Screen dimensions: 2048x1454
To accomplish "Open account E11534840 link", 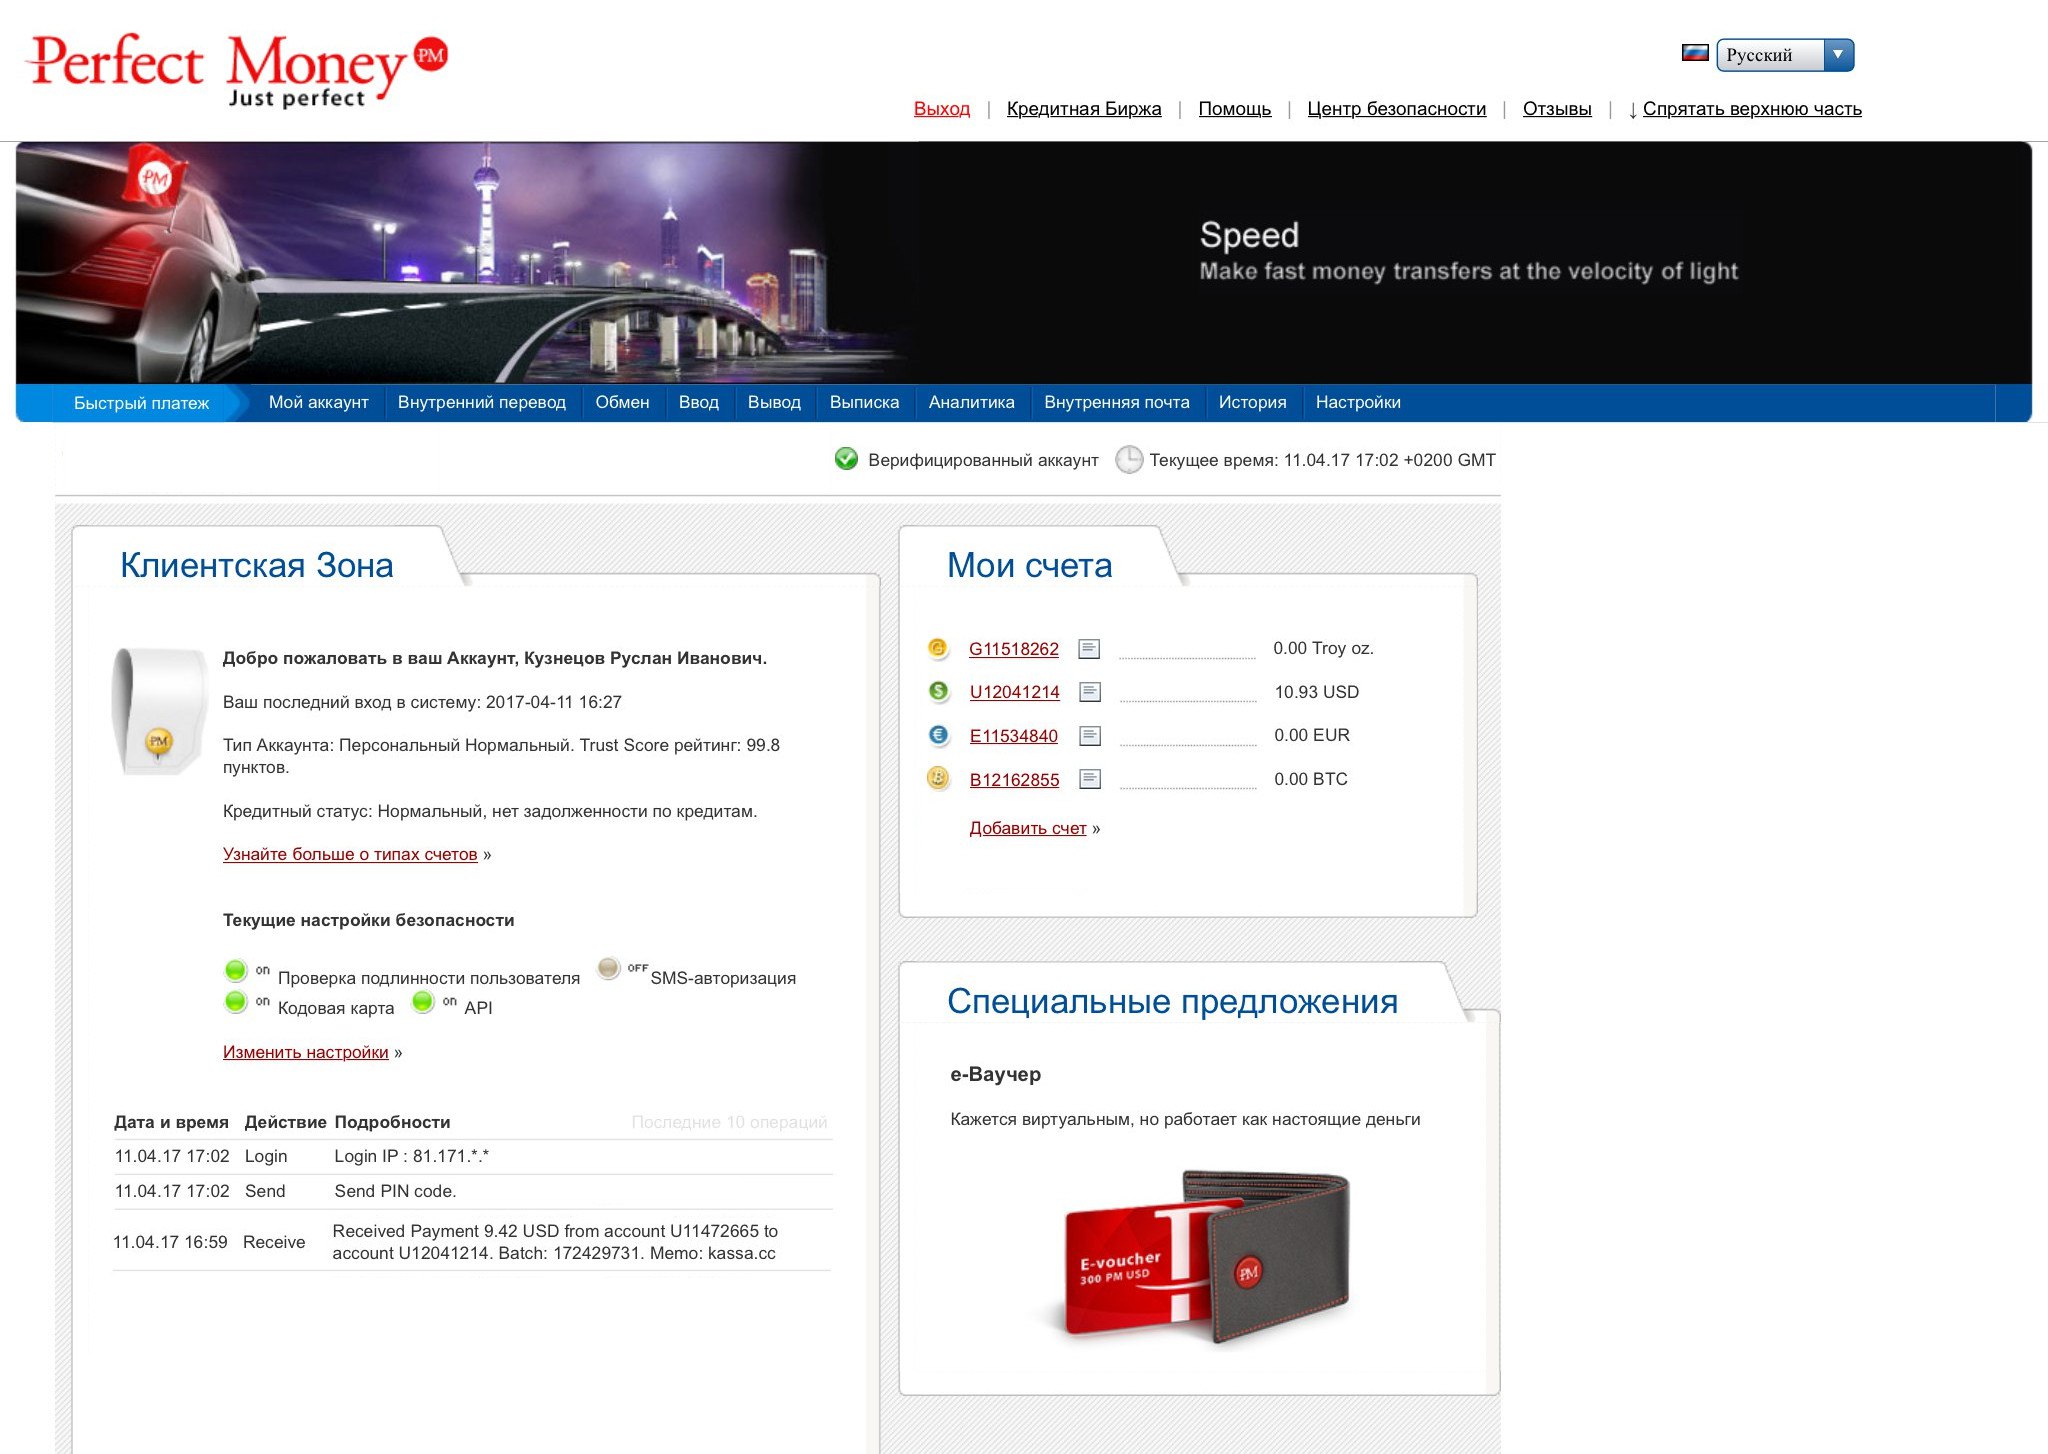I will tap(1013, 736).
